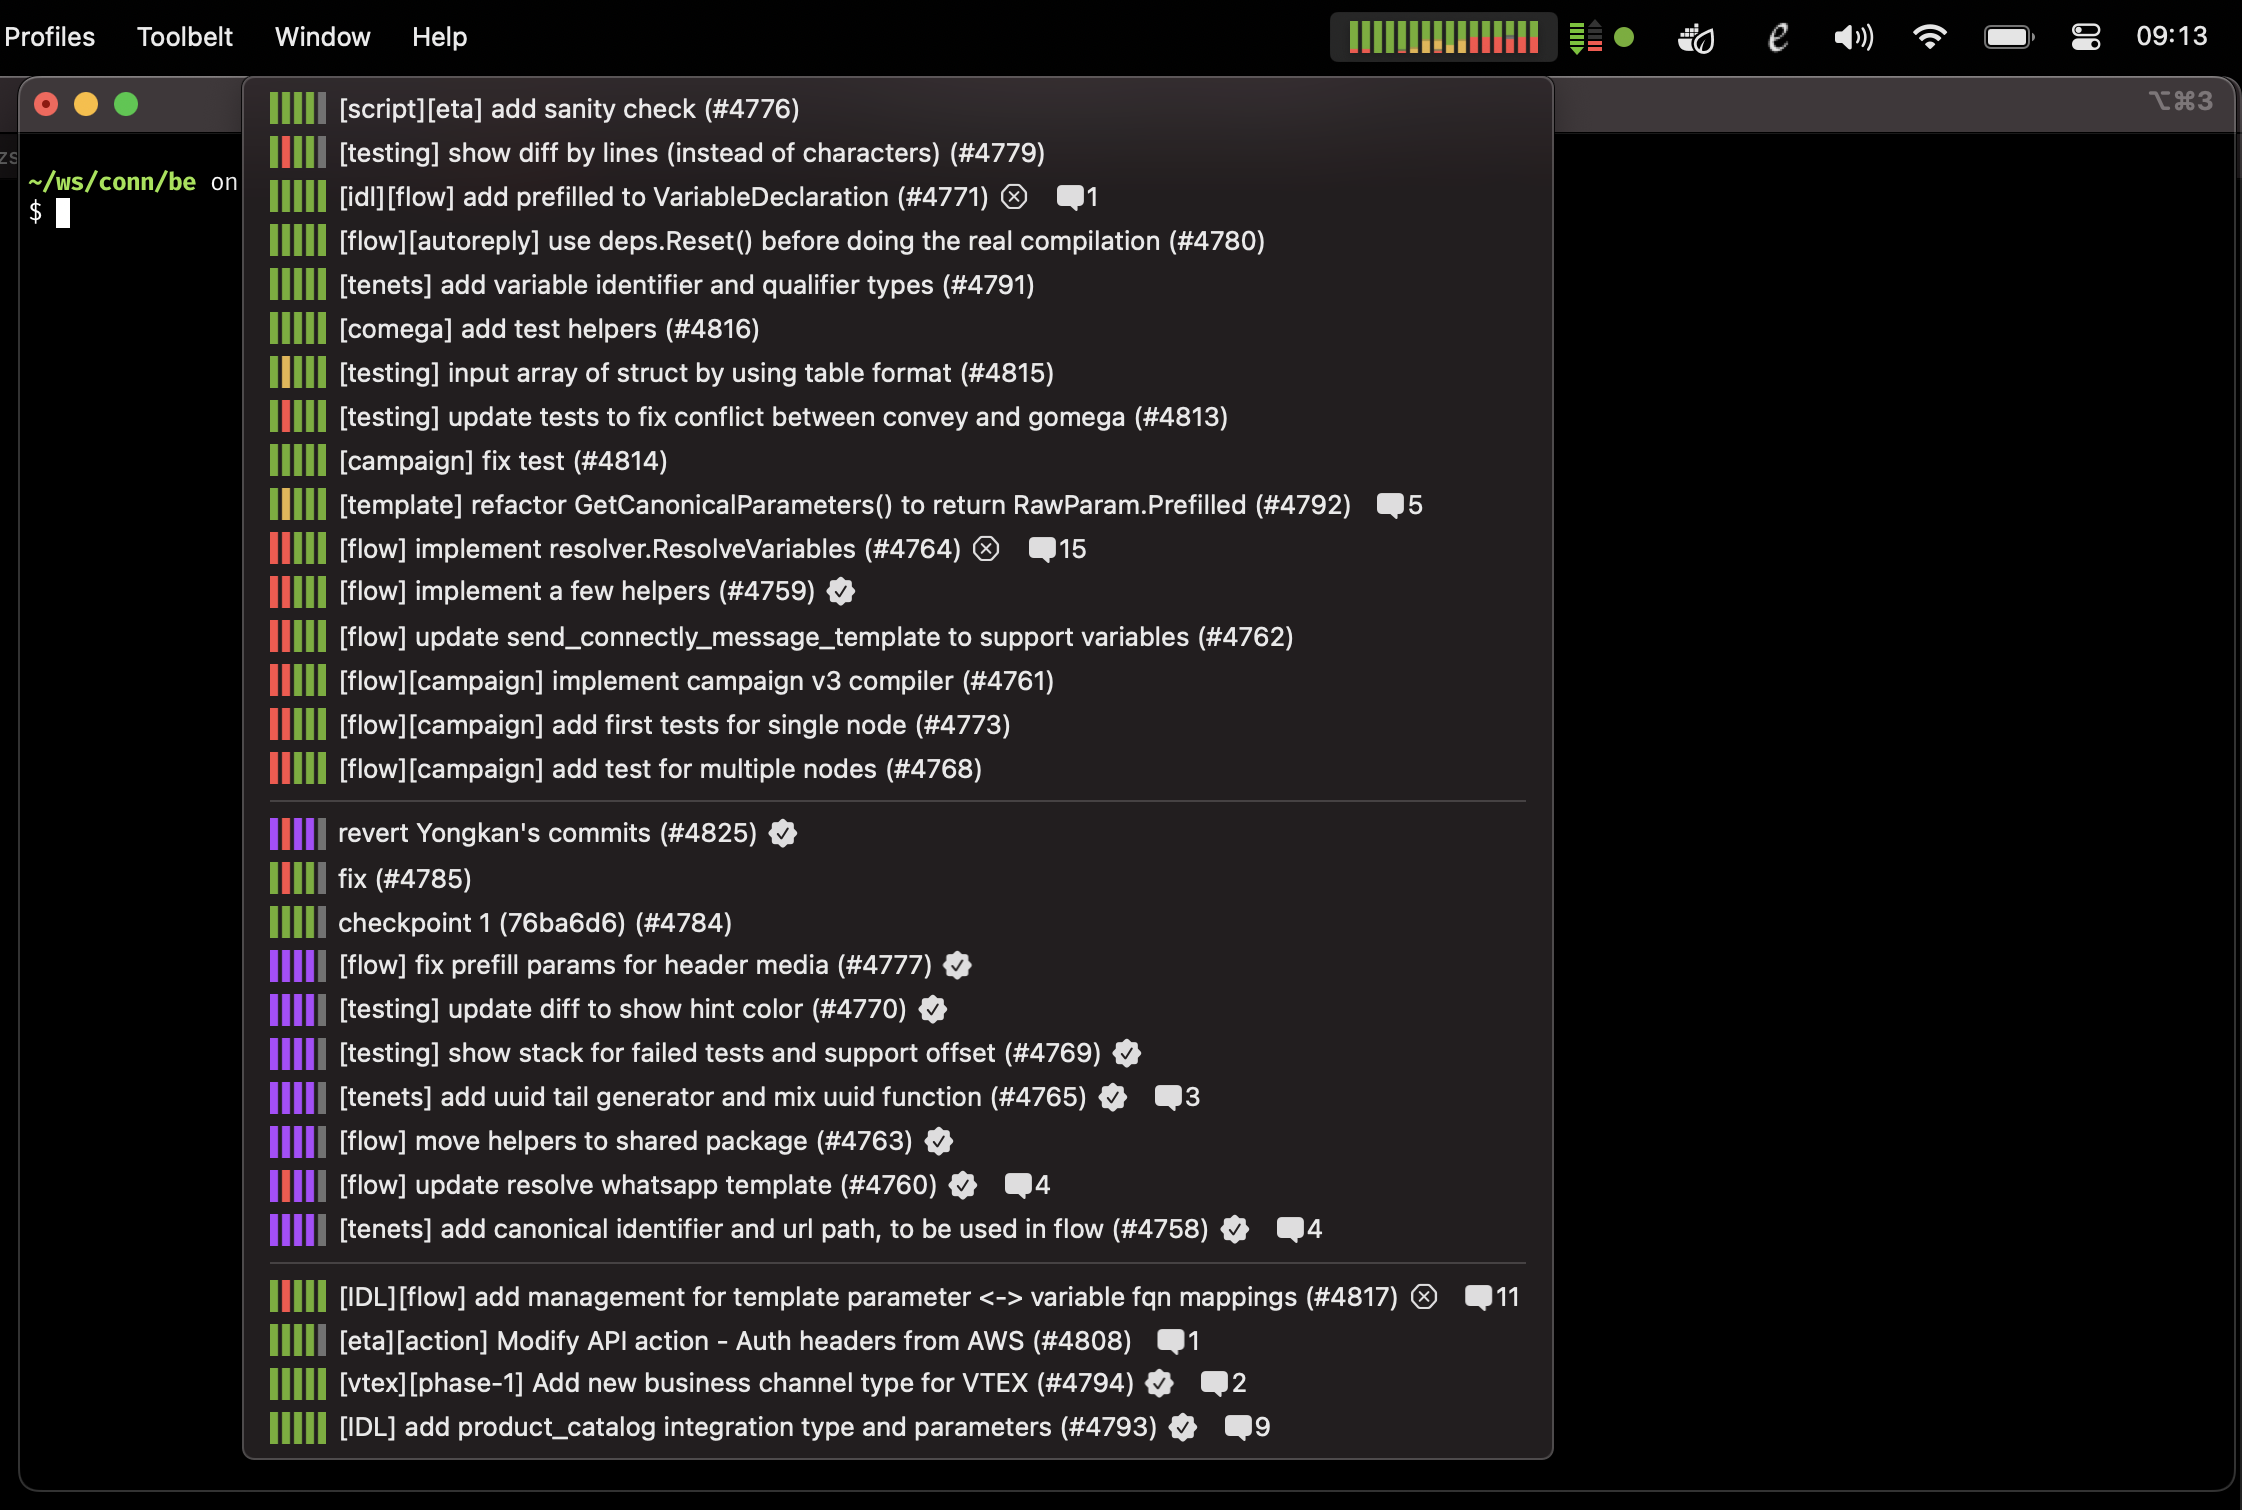Select fix (#4785) entry

[897, 878]
